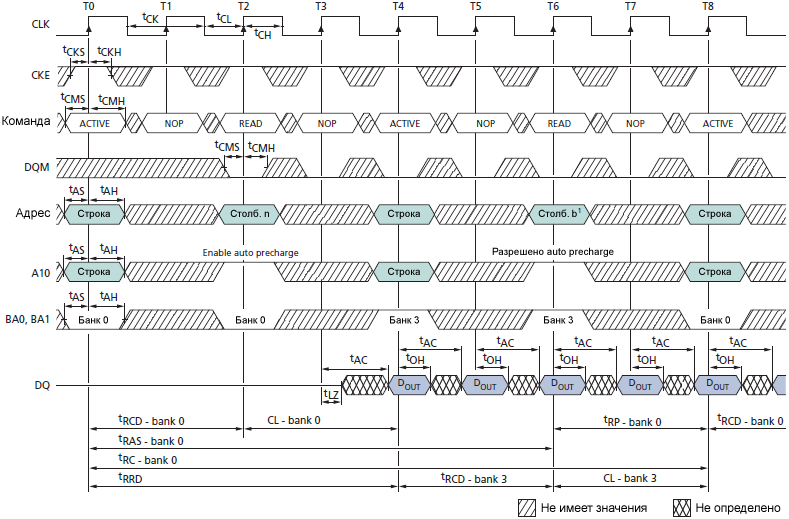The height and width of the screenshot is (519, 789).
Task: Click the 'BA0, BA1' signal label
Action: pos(29,318)
